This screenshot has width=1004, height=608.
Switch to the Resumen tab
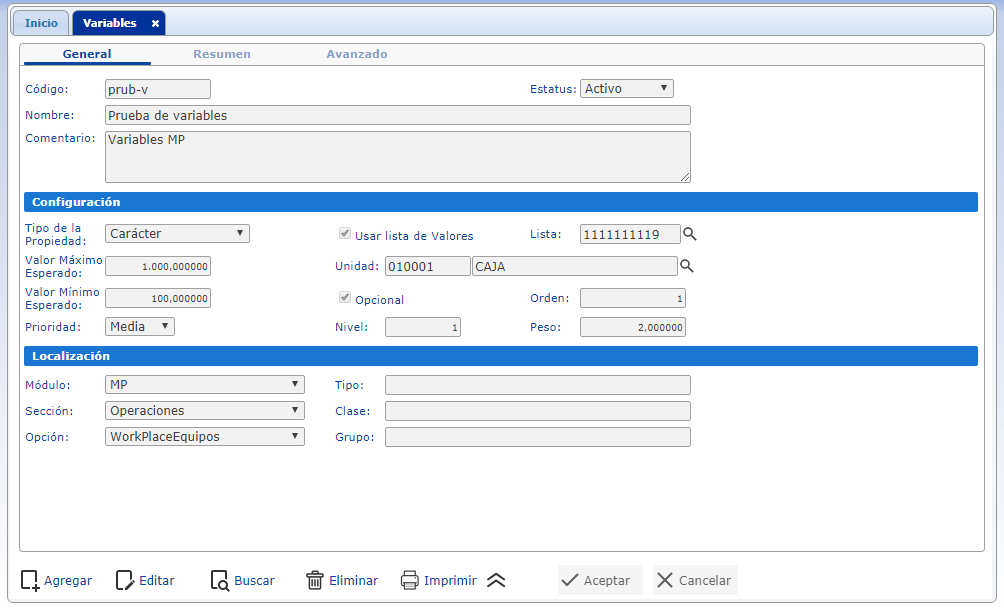click(x=222, y=54)
